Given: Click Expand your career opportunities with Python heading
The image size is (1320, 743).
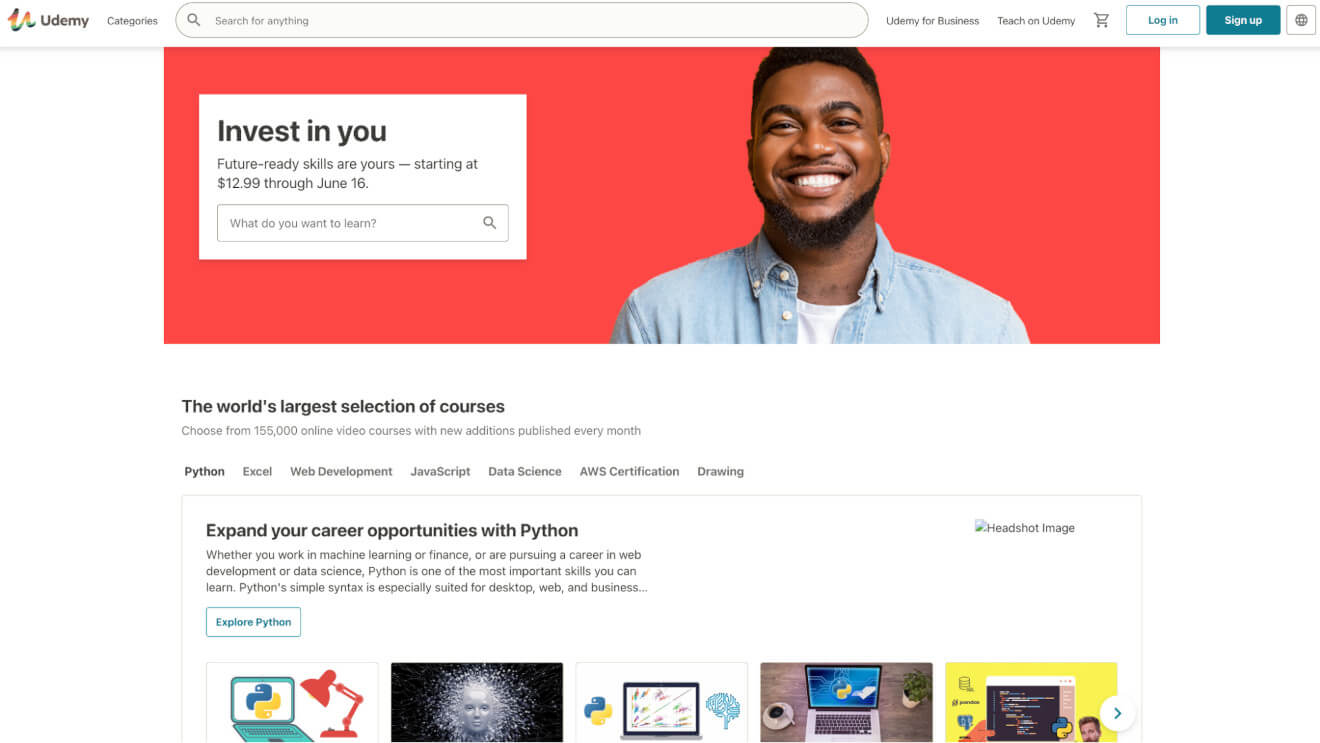Looking at the screenshot, I should [x=392, y=530].
